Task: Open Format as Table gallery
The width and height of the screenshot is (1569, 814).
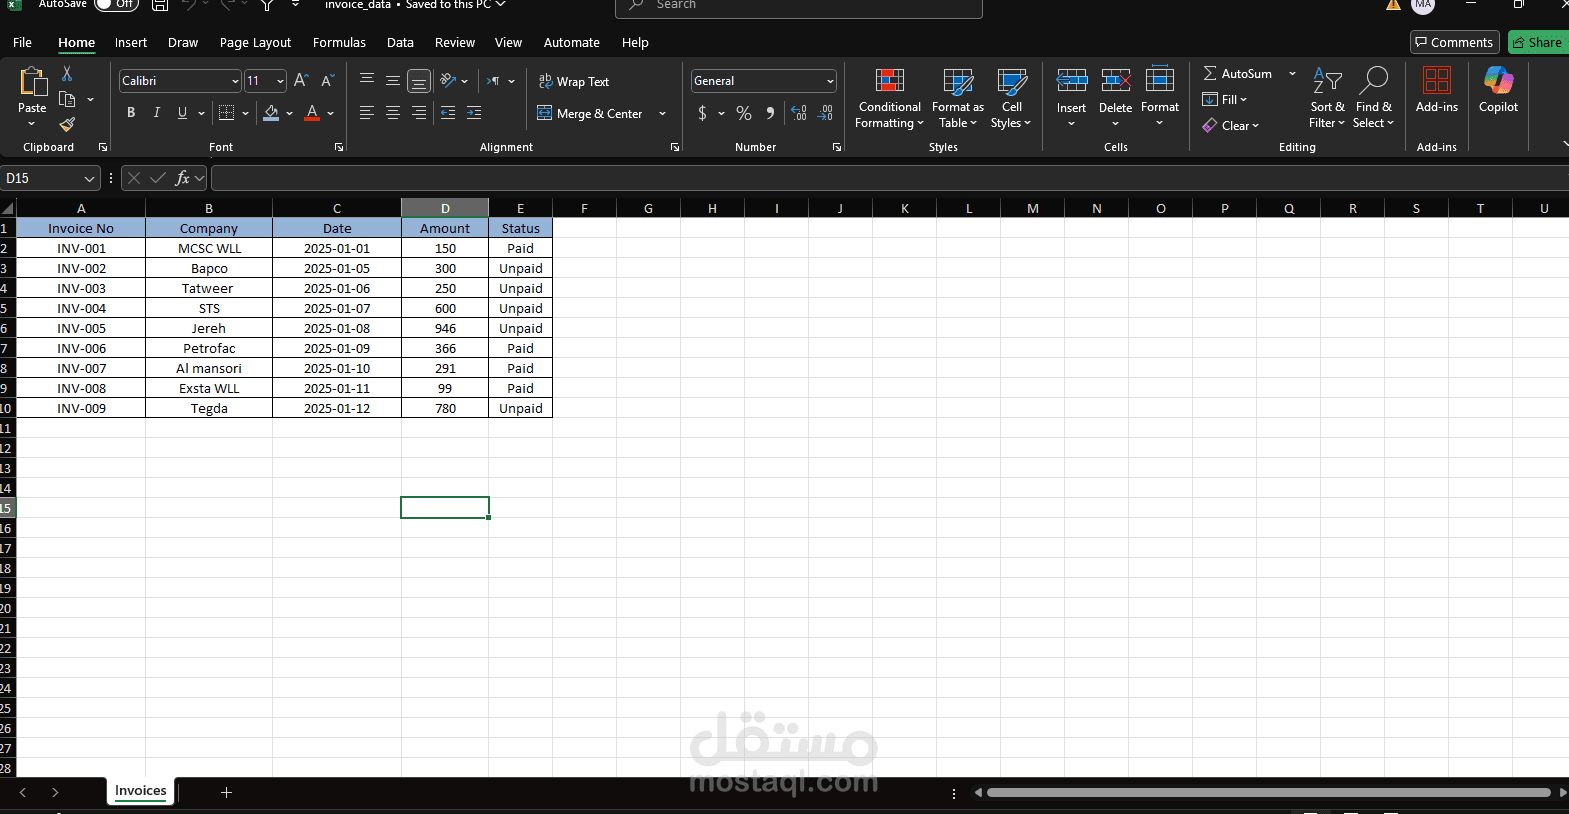Action: [958, 98]
